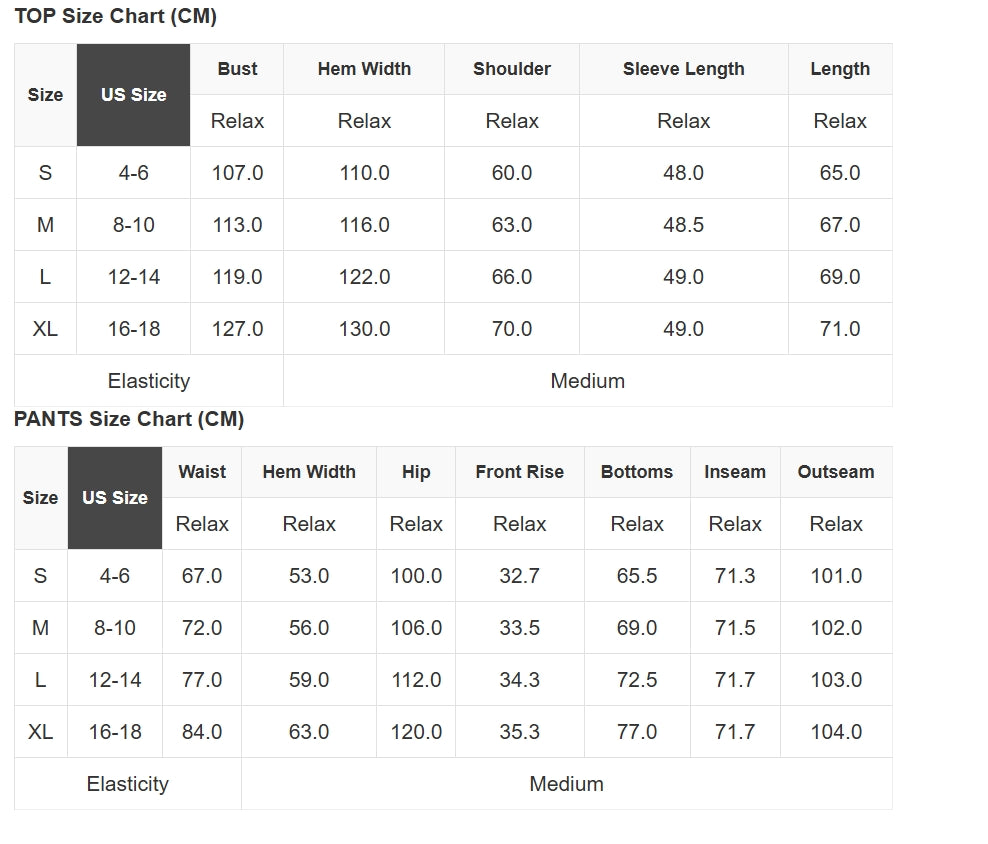Viewport: 988px width, 844px height.
Task: Click the Inseam column header
Action: coord(734,472)
